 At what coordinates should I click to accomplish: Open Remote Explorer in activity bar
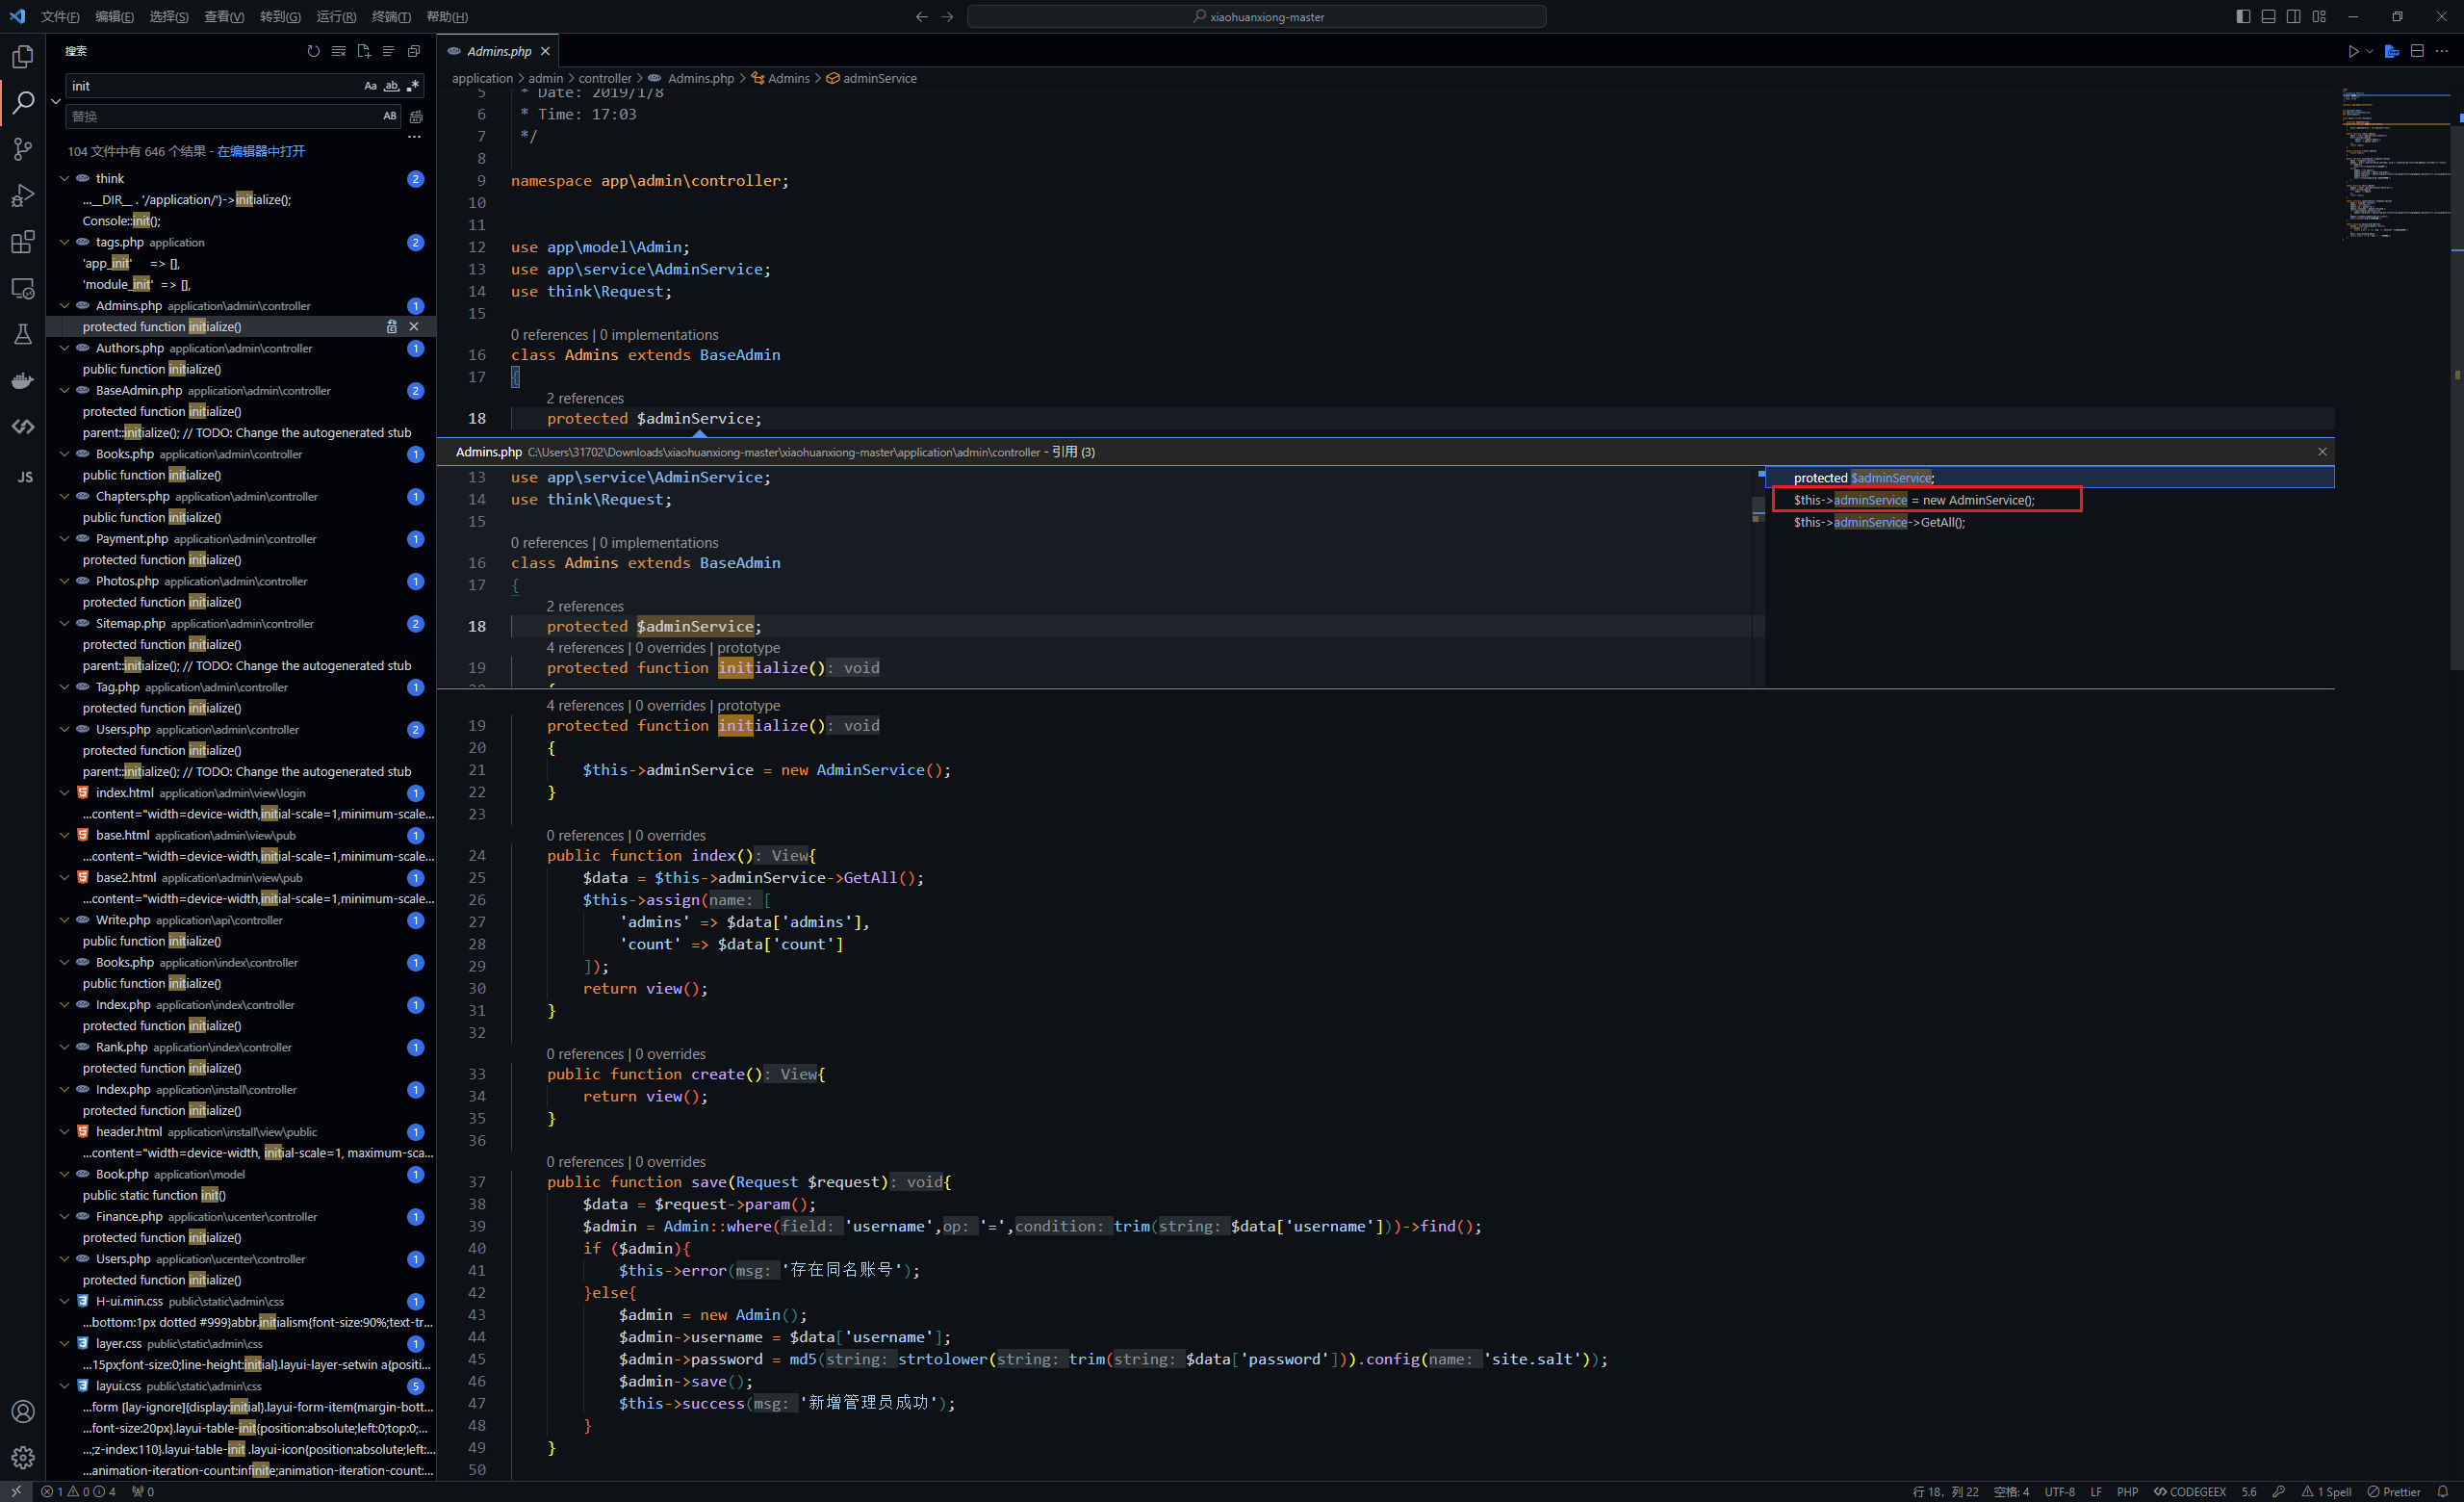click(22, 289)
